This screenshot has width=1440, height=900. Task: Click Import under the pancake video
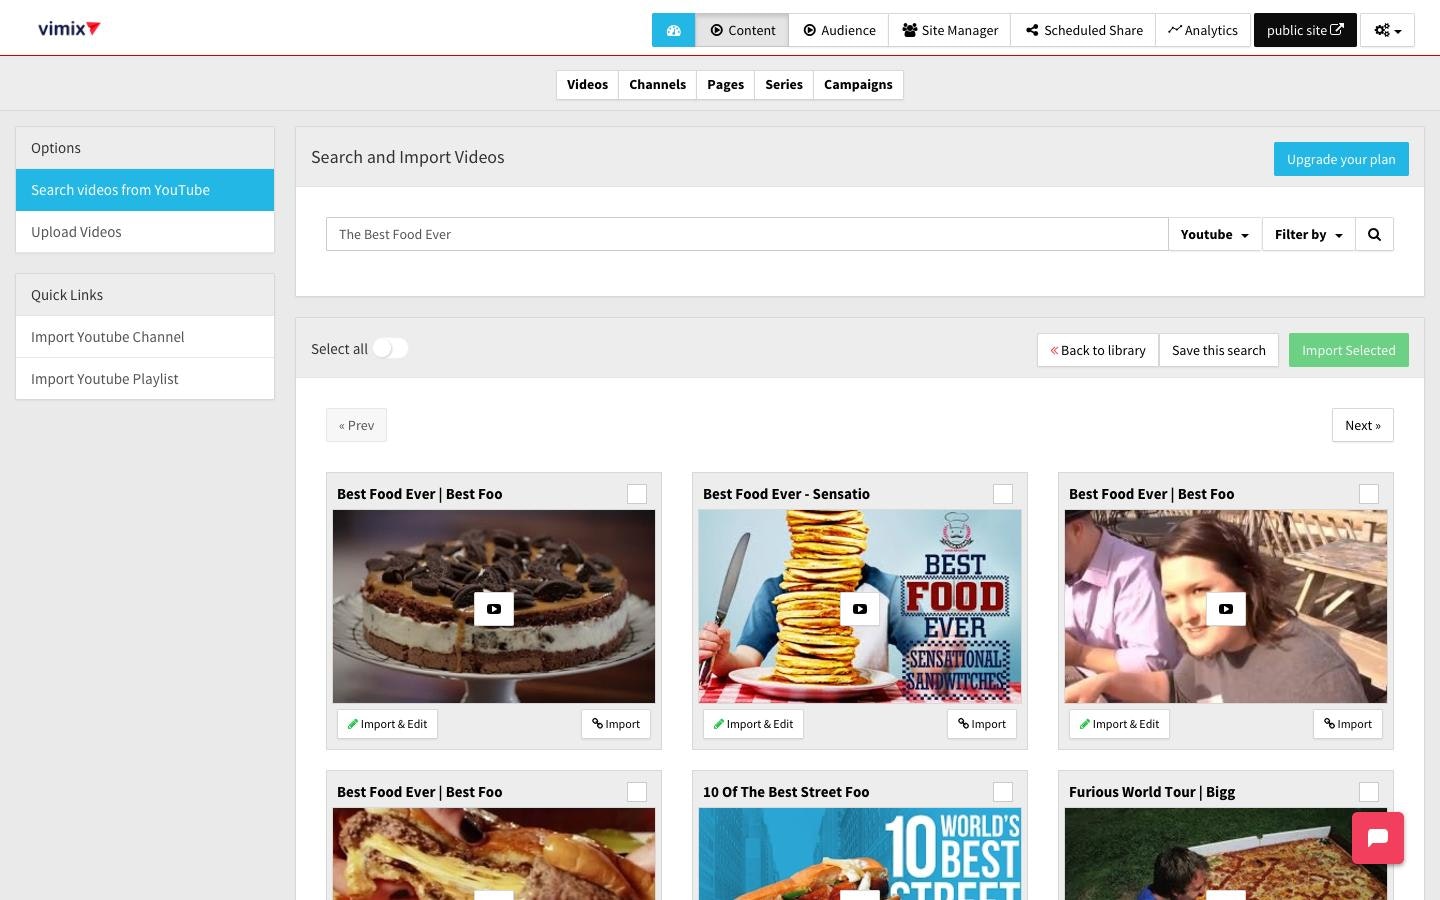tap(982, 724)
